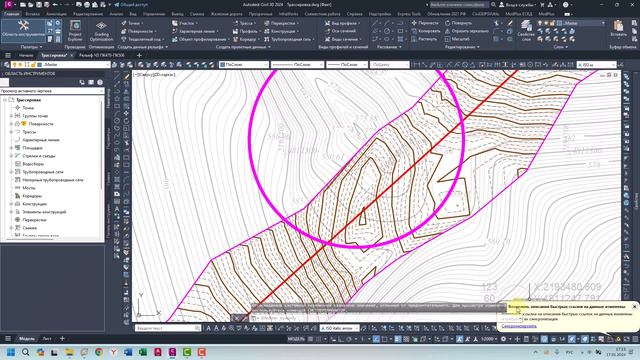
Task: Open the Область инструментов (Toolspace) button
Action: pyautogui.click(x=23, y=30)
